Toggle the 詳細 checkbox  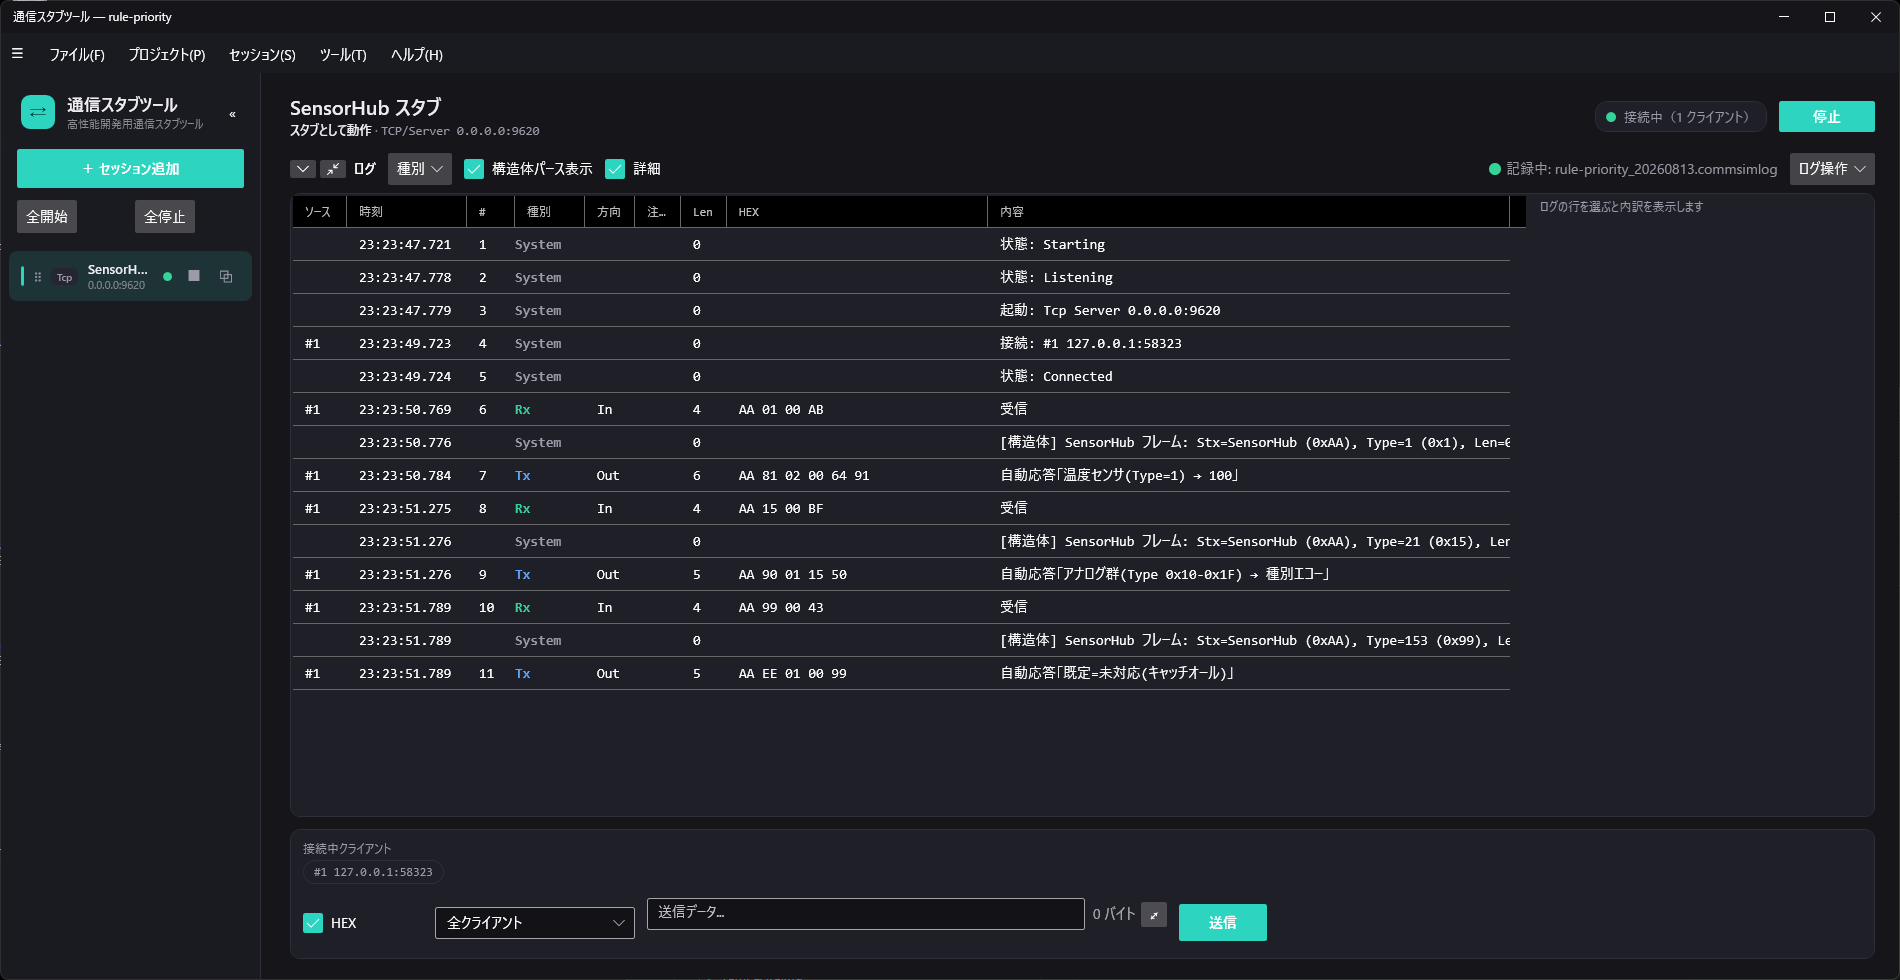point(615,169)
